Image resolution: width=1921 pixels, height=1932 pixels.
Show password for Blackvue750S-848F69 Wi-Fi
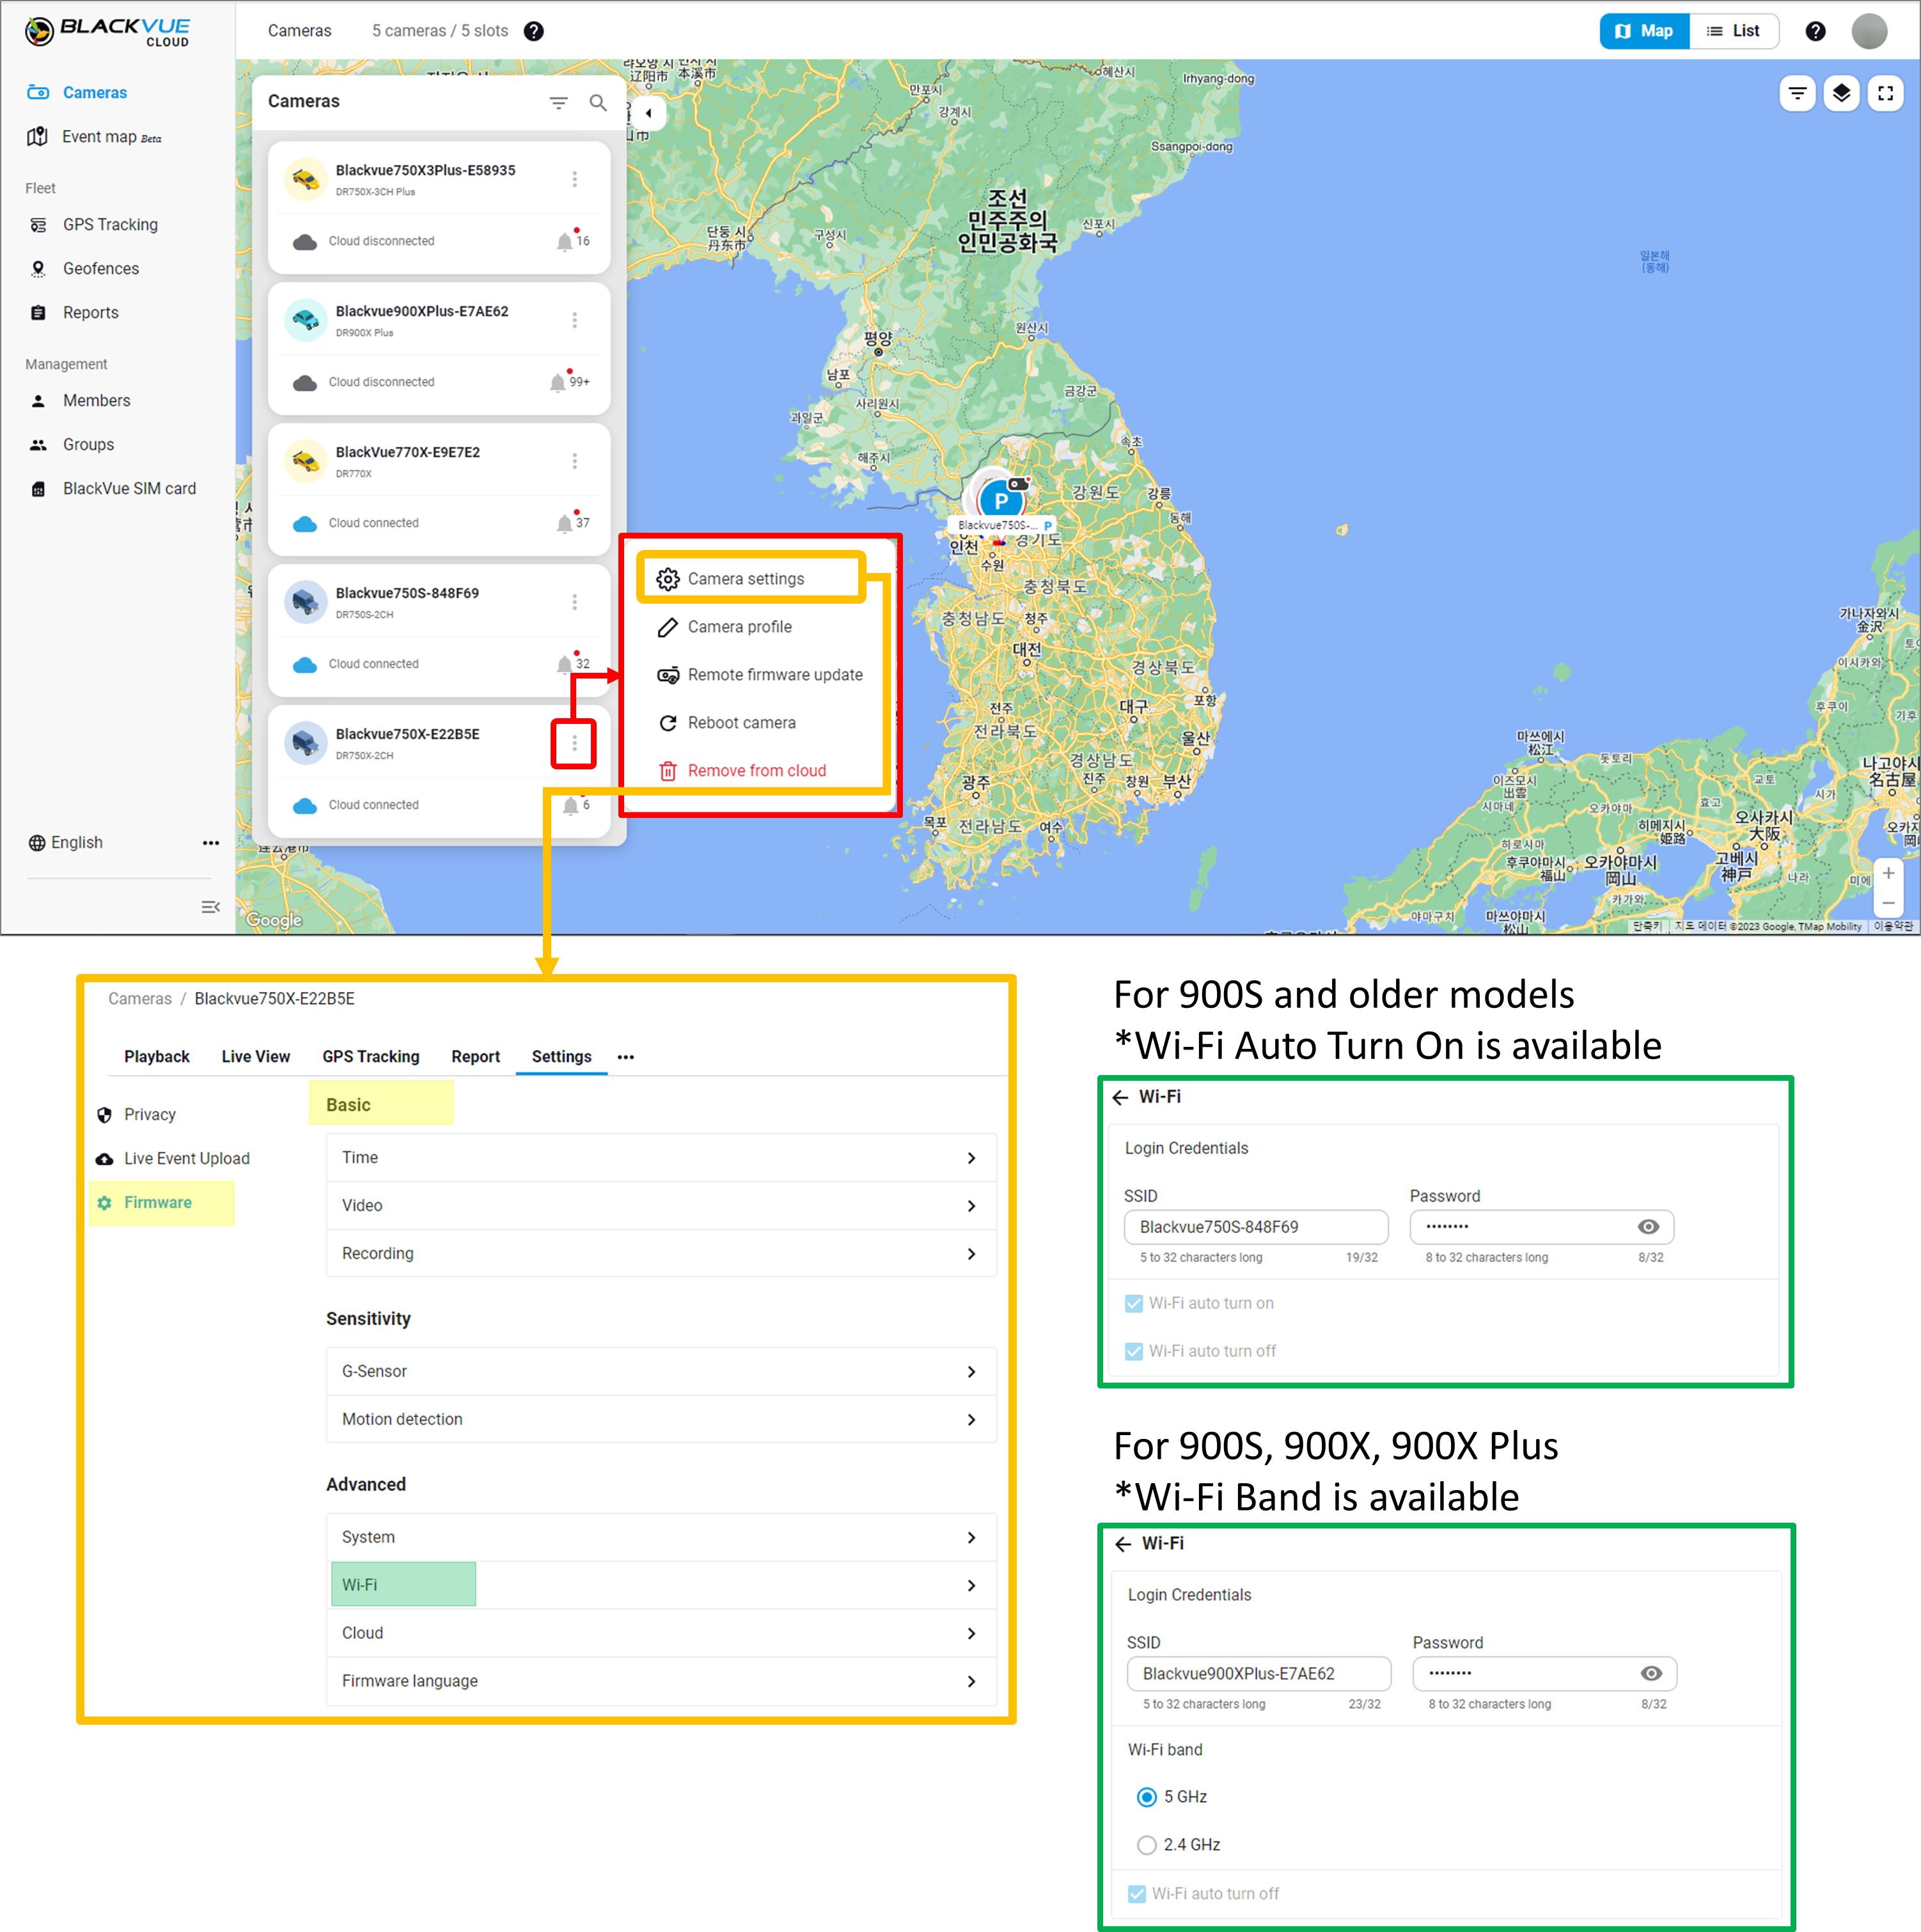point(1649,1227)
